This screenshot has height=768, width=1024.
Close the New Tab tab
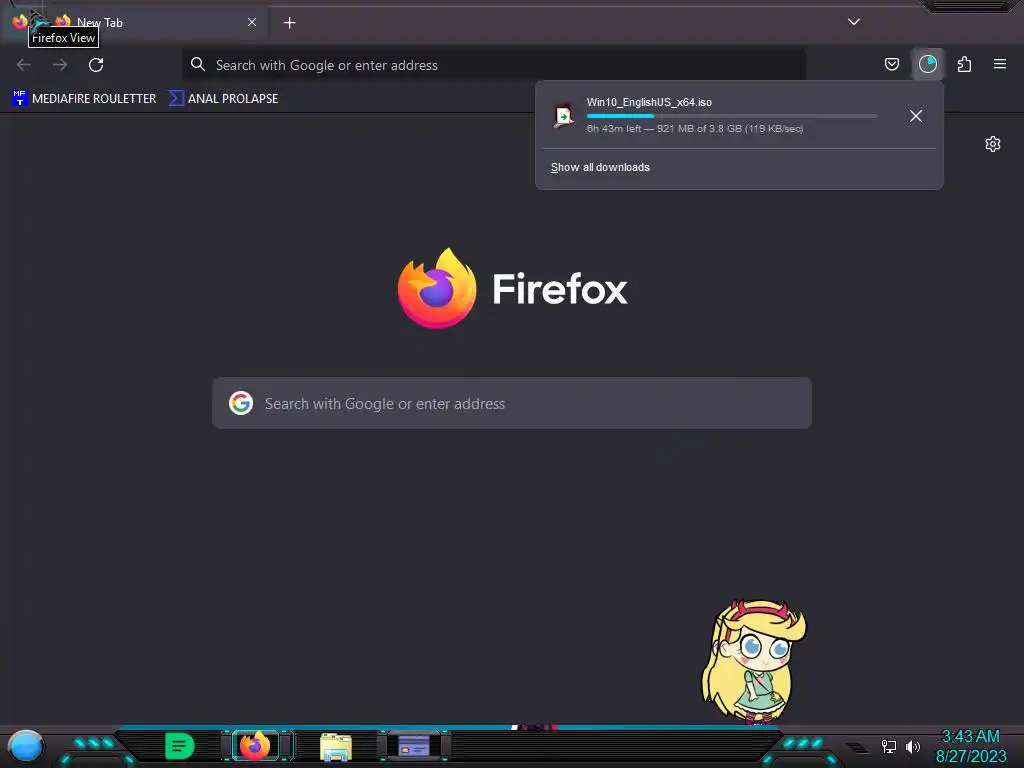click(252, 22)
